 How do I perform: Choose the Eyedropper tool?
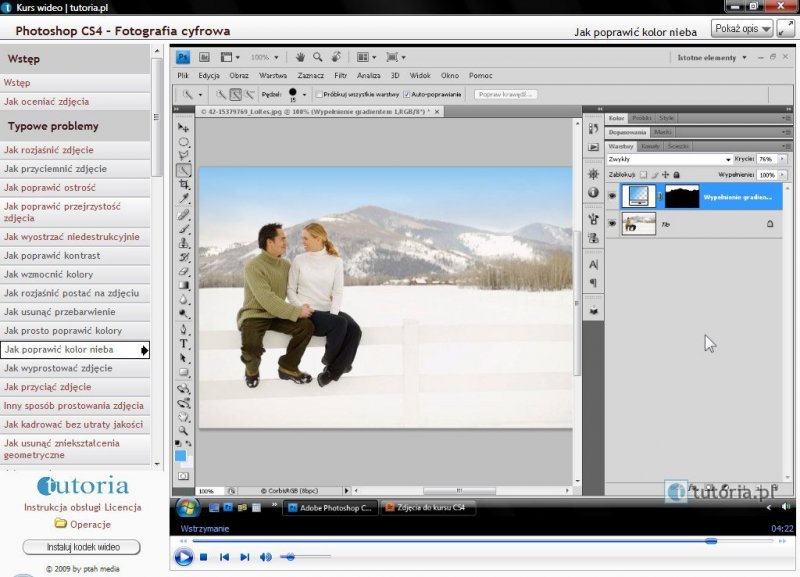(184, 199)
